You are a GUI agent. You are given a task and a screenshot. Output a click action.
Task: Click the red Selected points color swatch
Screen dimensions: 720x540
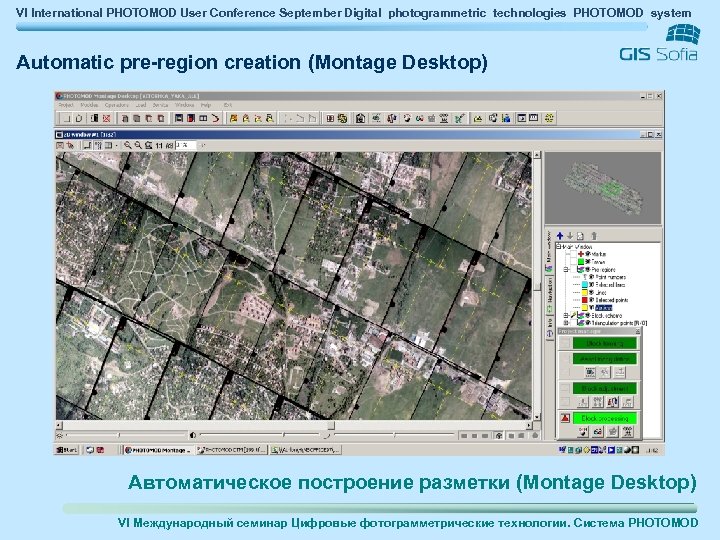point(585,300)
